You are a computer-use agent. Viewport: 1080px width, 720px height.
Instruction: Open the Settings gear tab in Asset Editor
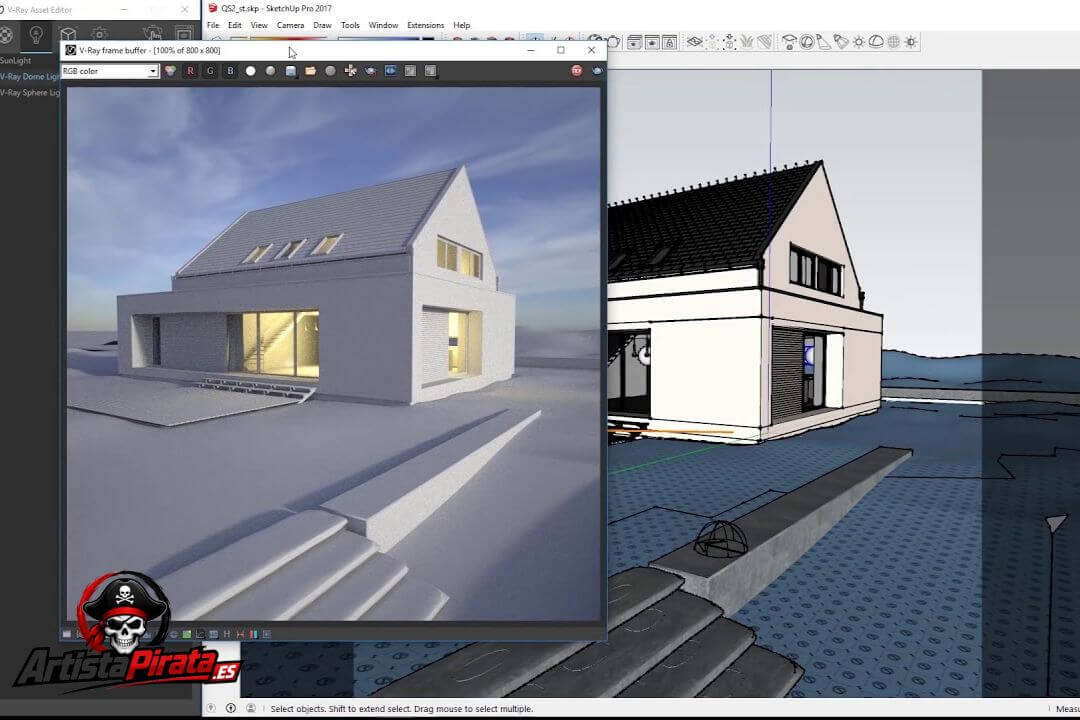pyautogui.click(x=100, y=34)
